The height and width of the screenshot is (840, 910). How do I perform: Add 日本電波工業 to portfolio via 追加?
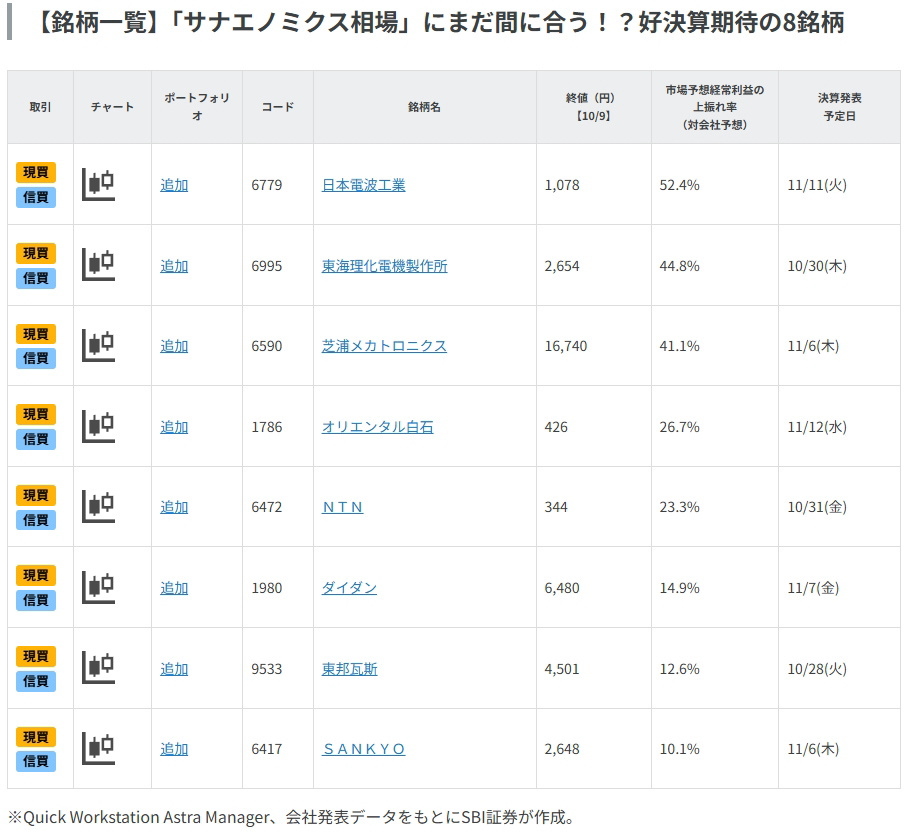point(174,185)
